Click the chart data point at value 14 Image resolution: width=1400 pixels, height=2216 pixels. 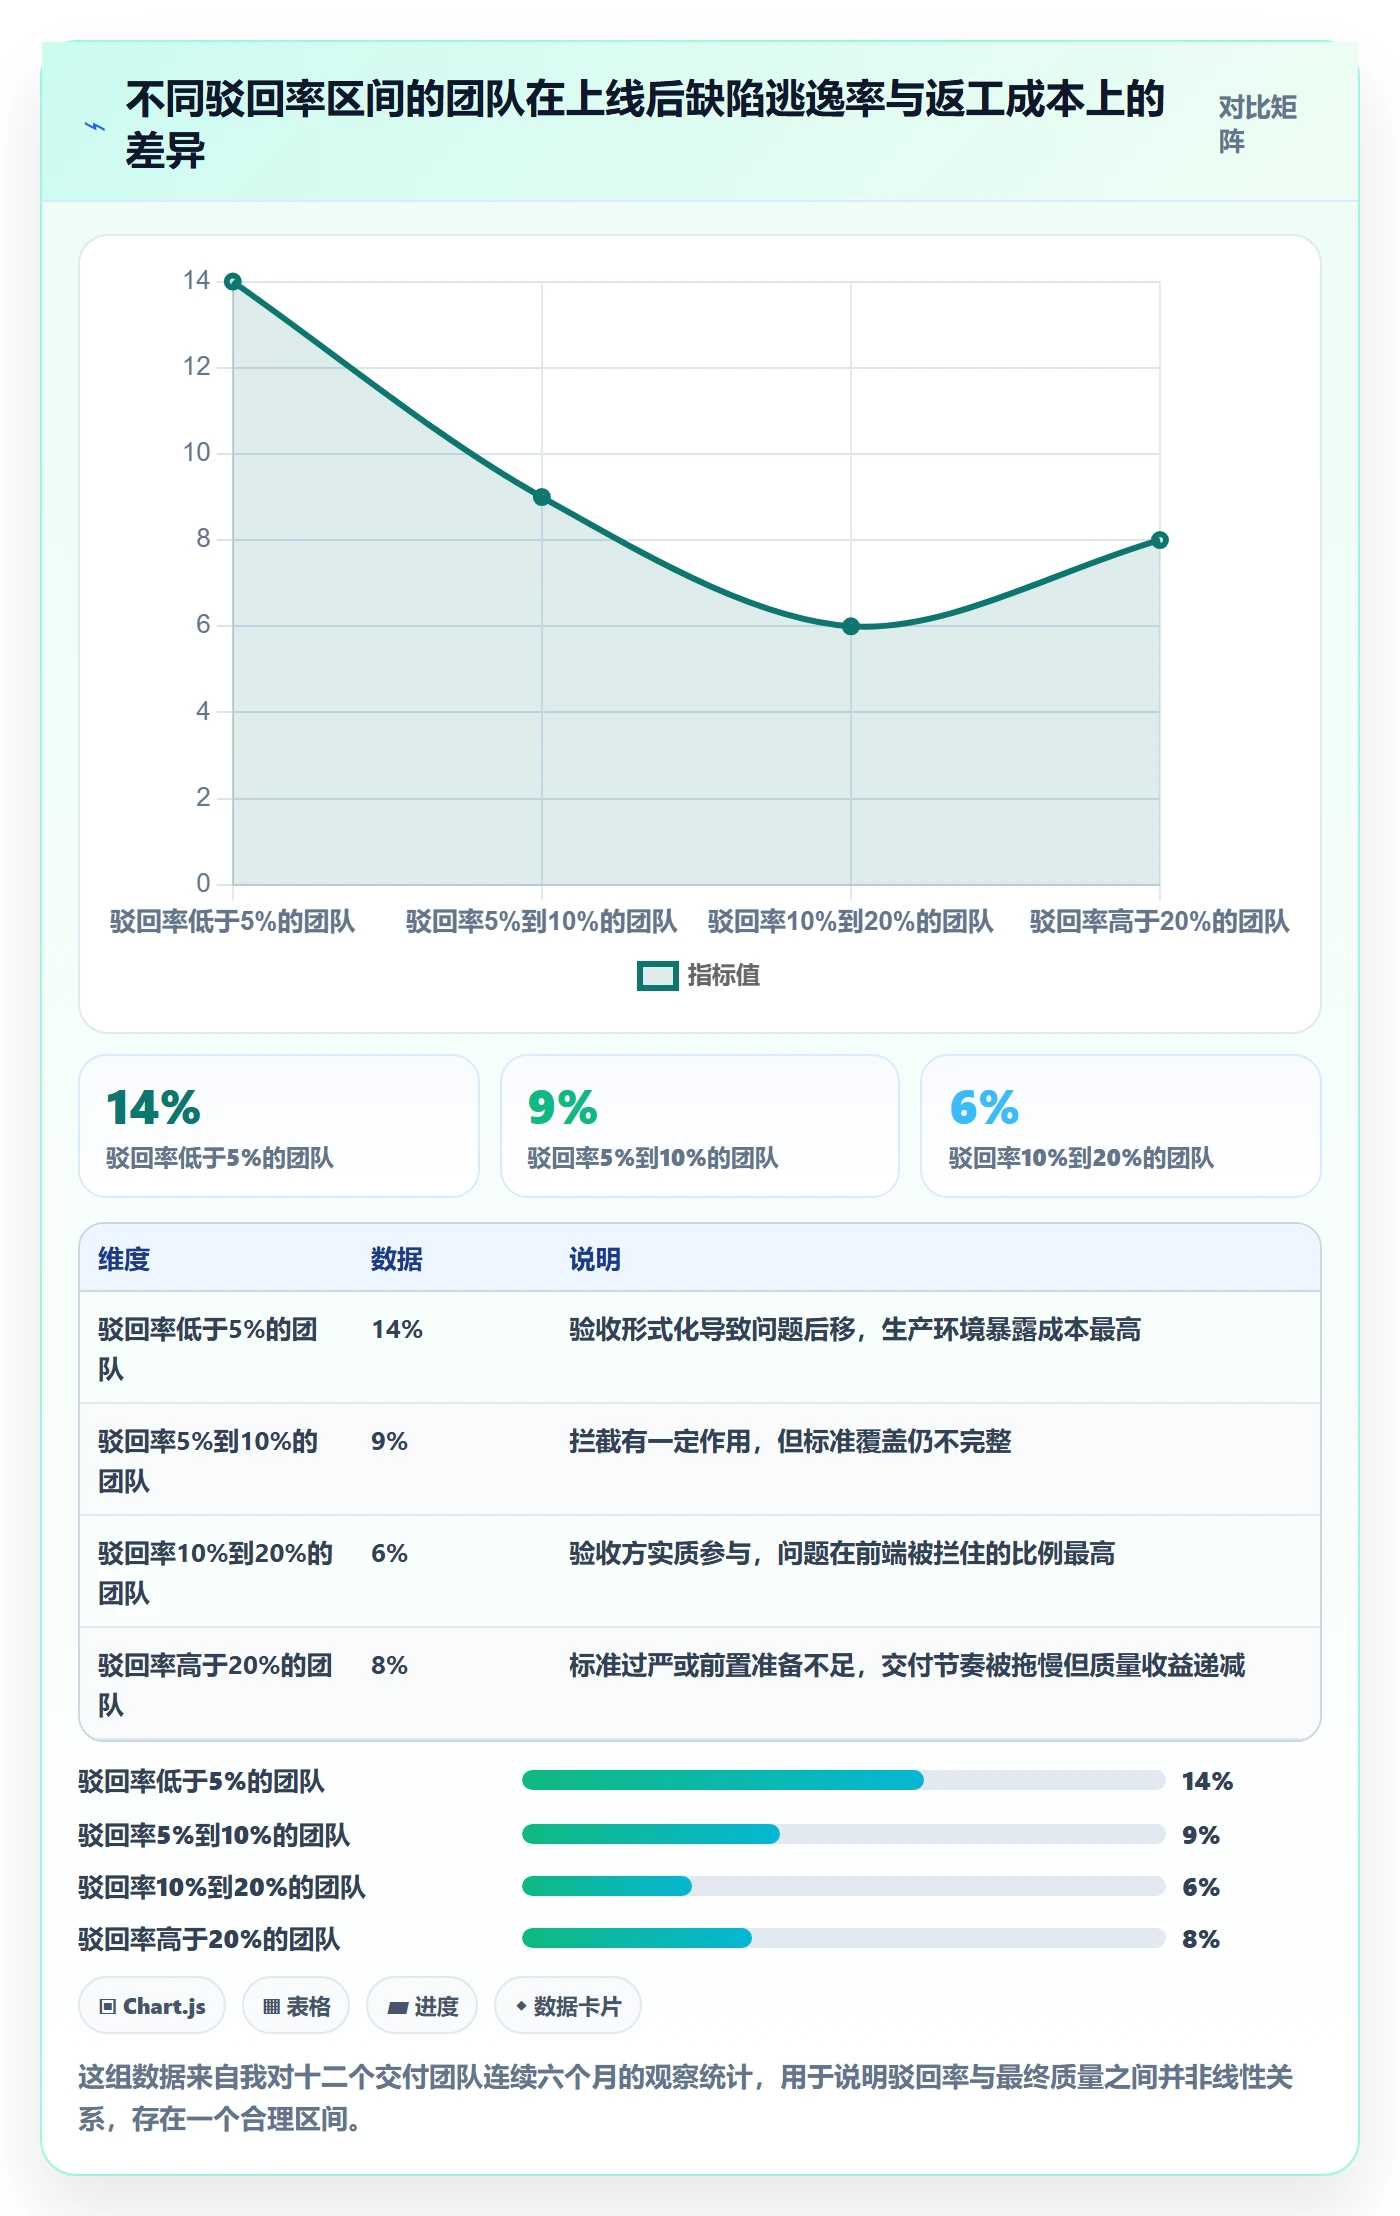pyautogui.click(x=233, y=282)
